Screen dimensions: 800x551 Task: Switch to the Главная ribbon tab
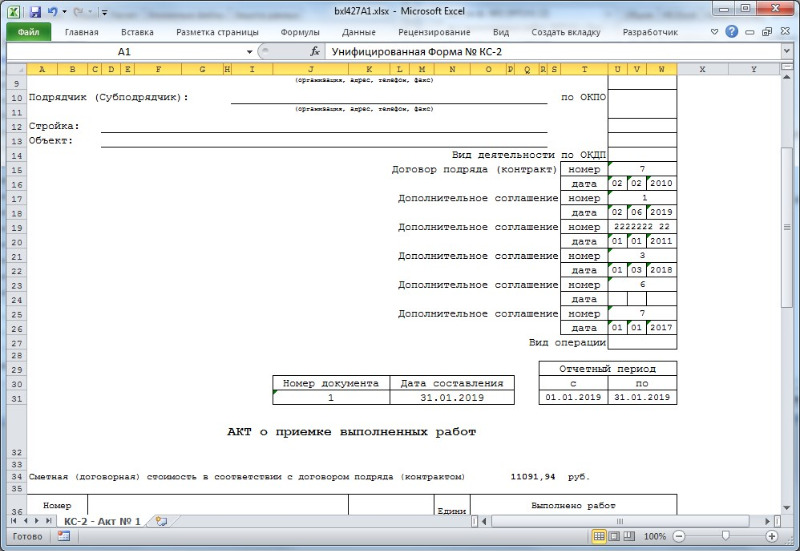pos(82,32)
